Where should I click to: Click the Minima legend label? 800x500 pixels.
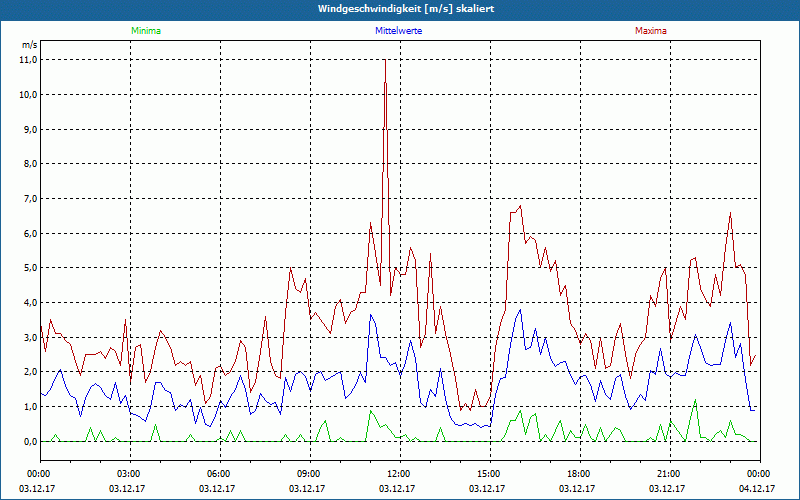pyautogui.click(x=146, y=31)
